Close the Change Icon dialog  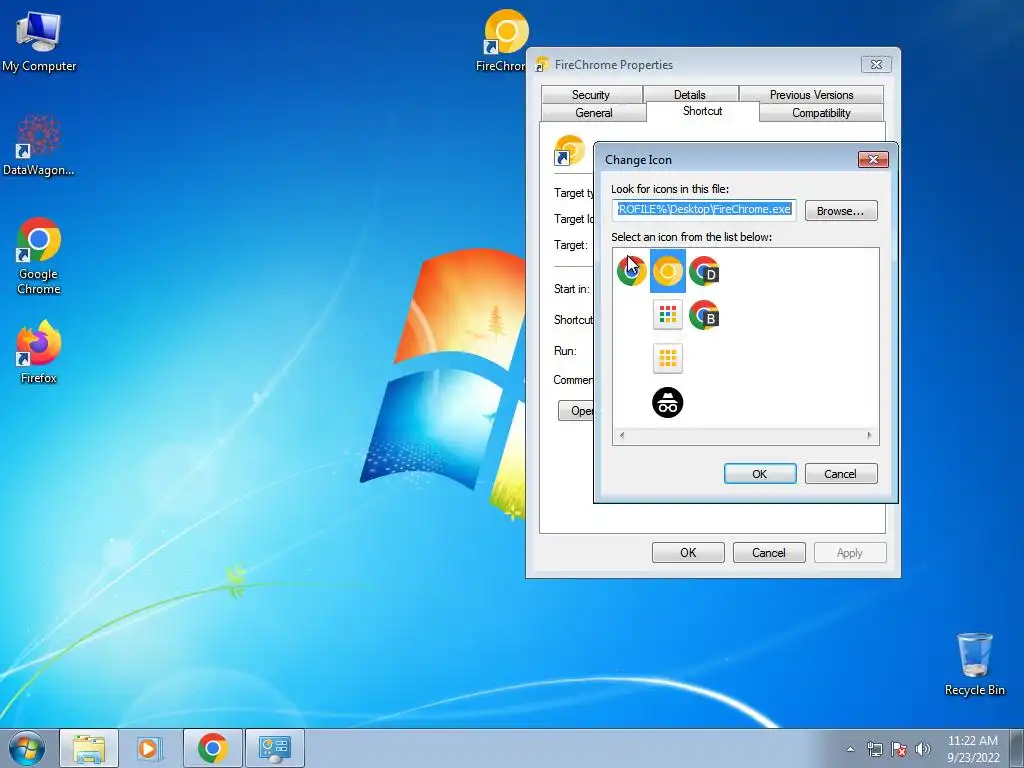pyautogui.click(x=873, y=159)
